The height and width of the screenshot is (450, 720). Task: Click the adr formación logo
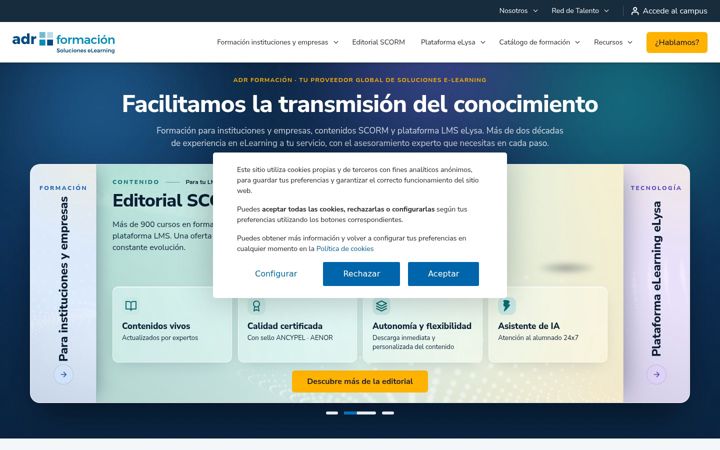(63, 42)
